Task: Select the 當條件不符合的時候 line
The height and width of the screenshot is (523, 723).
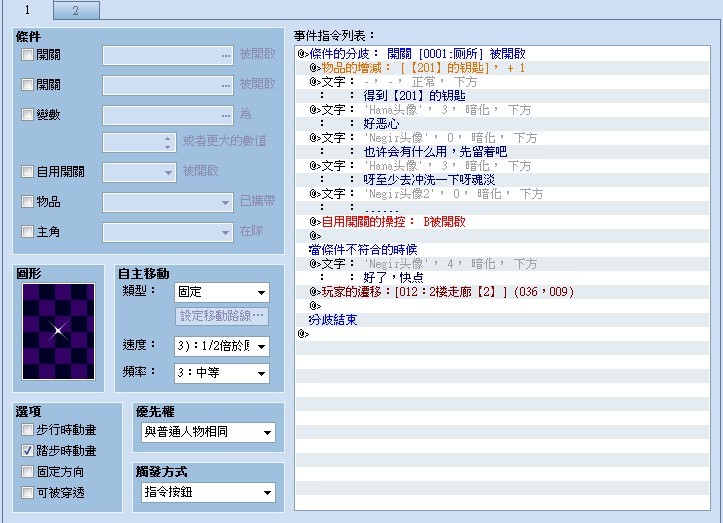Action: [x=503, y=250]
